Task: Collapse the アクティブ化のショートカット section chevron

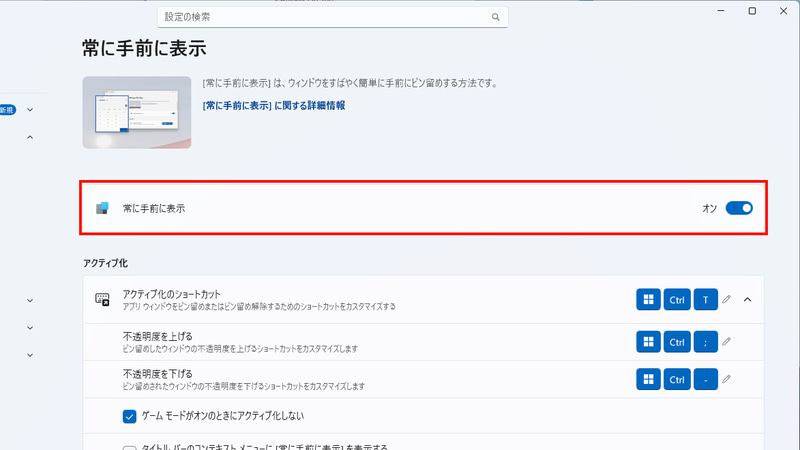Action: point(747,299)
